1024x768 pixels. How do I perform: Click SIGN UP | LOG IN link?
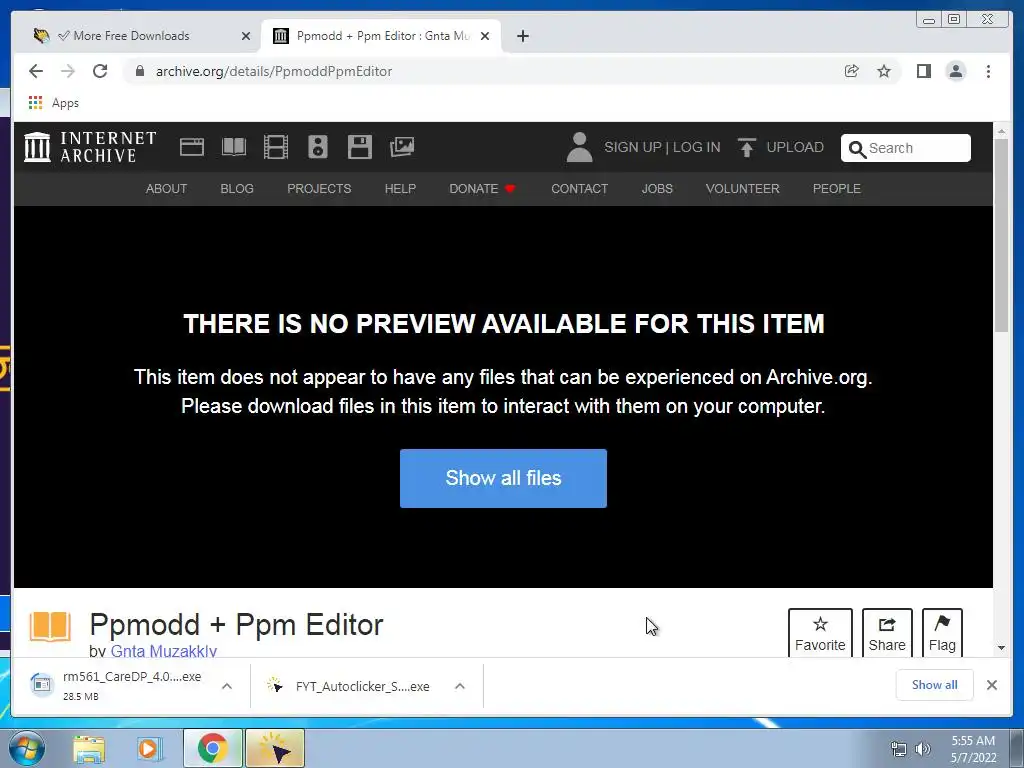click(x=662, y=148)
